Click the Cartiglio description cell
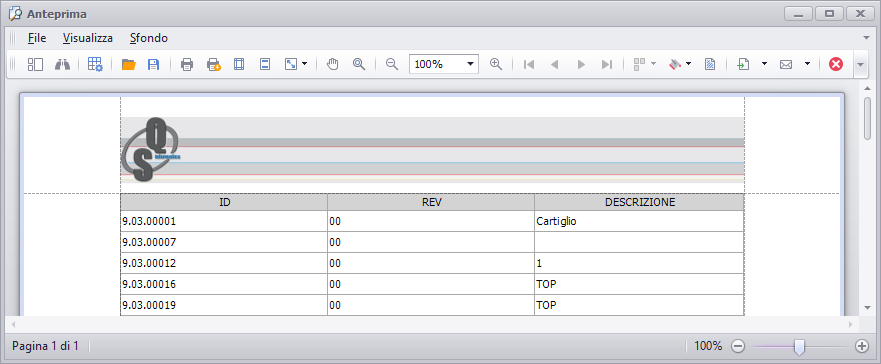881x364 pixels. tap(639, 221)
